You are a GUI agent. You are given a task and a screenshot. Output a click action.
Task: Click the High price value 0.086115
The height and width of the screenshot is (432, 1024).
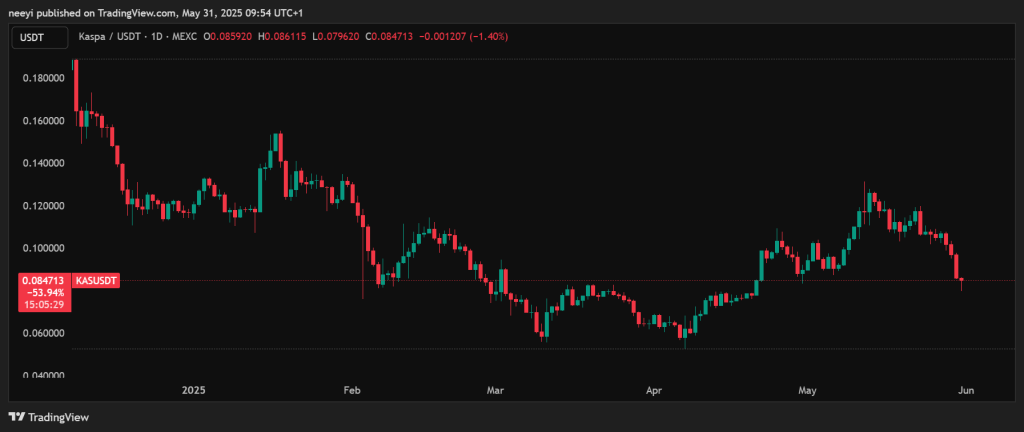click(x=285, y=37)
